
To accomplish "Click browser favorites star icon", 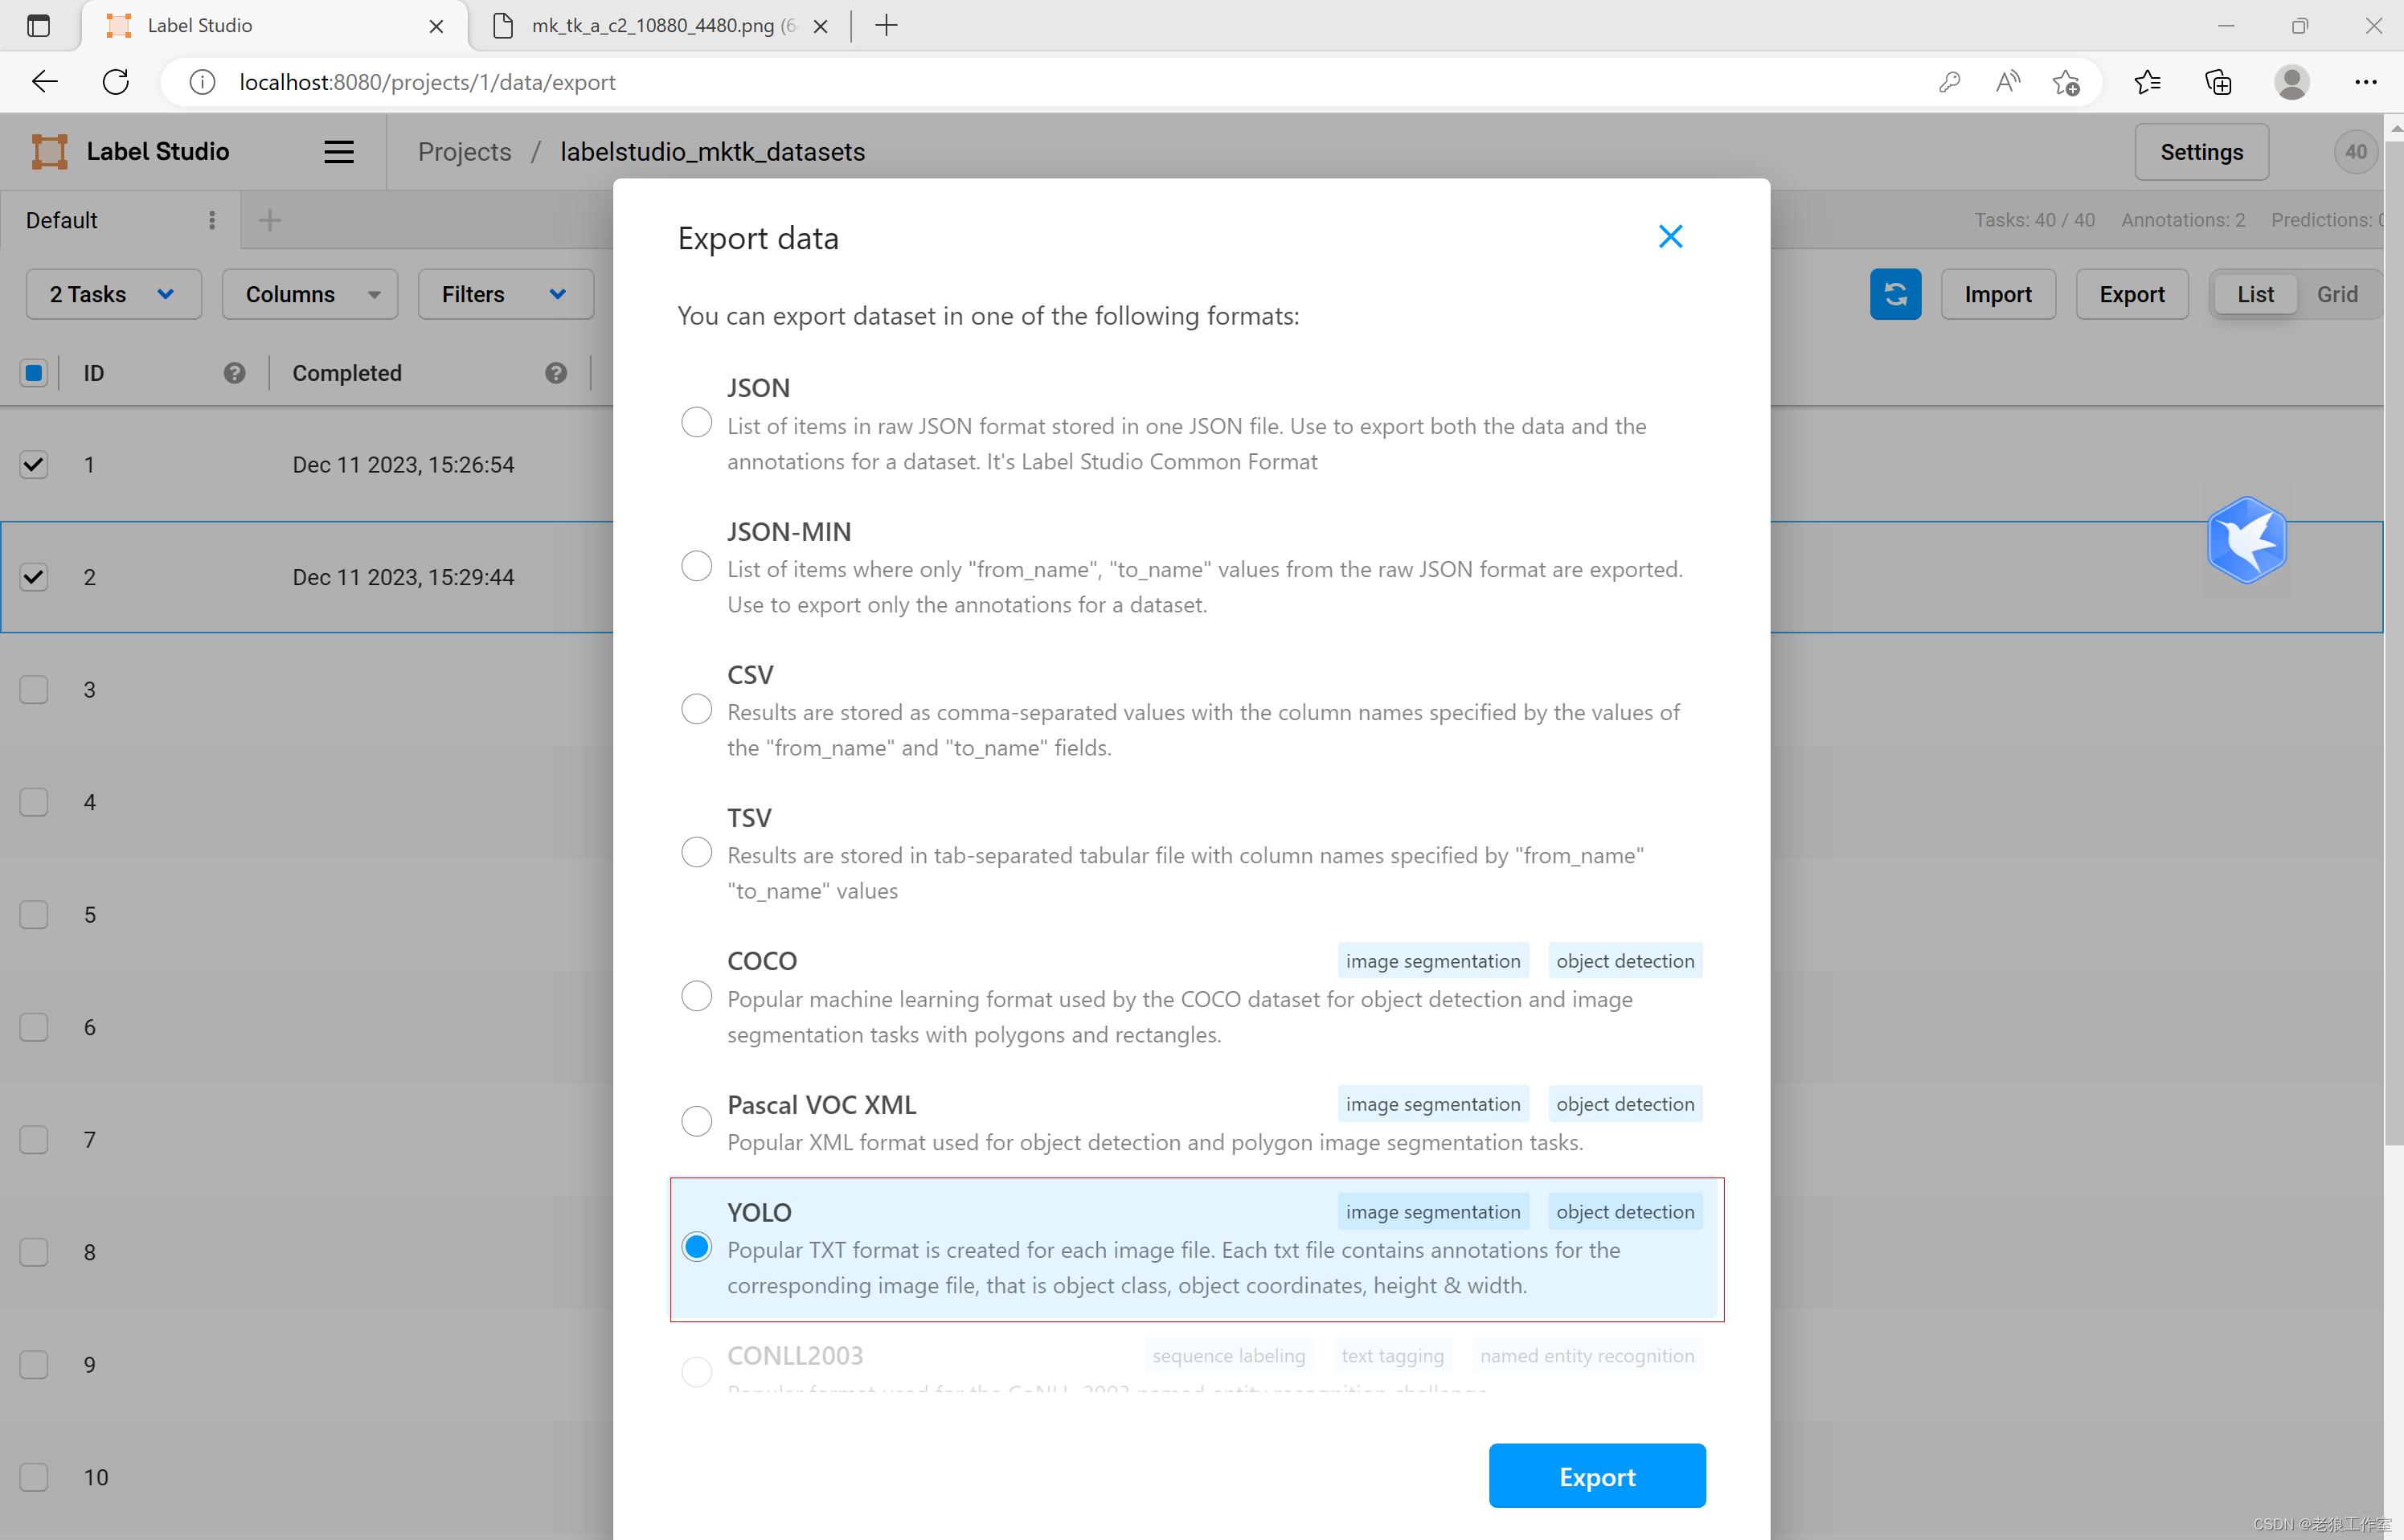I will click(2146, 82).
